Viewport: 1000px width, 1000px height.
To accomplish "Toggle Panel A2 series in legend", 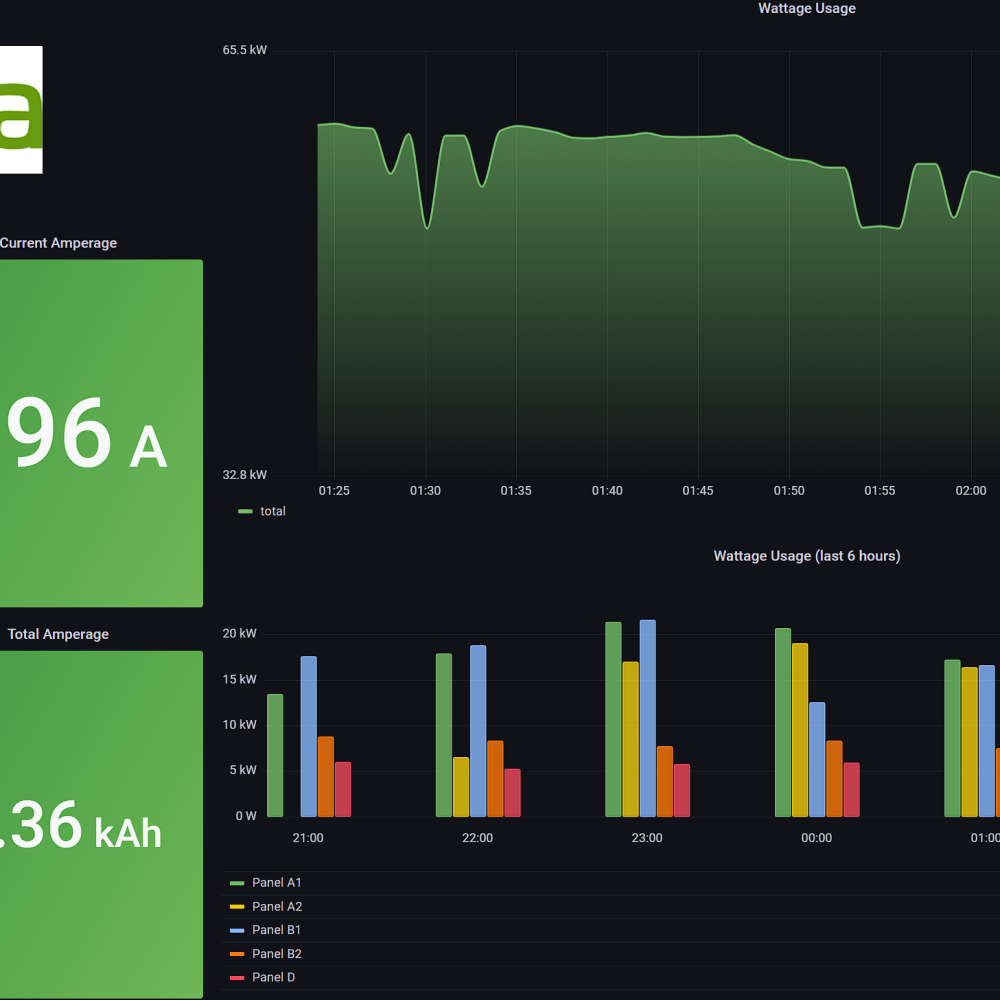I will coord(276,907).
